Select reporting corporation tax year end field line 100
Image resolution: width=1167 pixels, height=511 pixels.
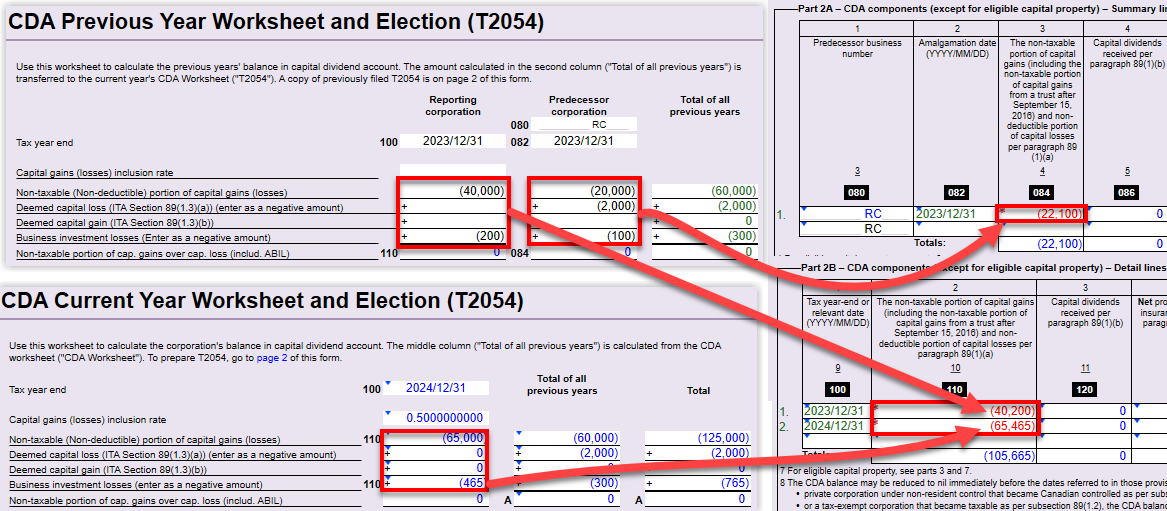[453, 141]
